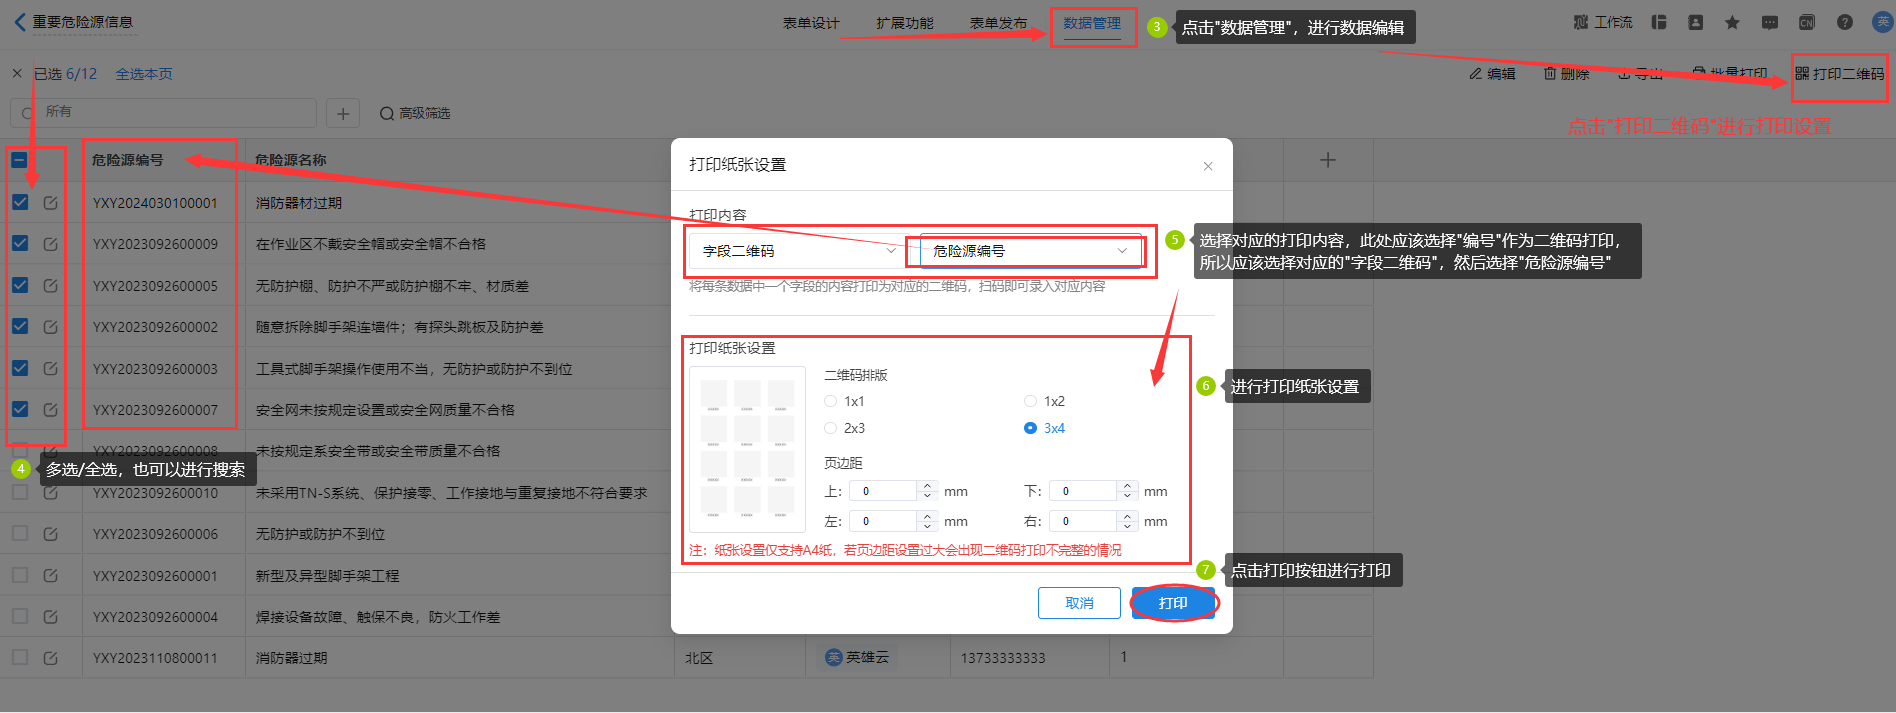
Task: Click the question mark help icon
Action: pos(1844,22)
